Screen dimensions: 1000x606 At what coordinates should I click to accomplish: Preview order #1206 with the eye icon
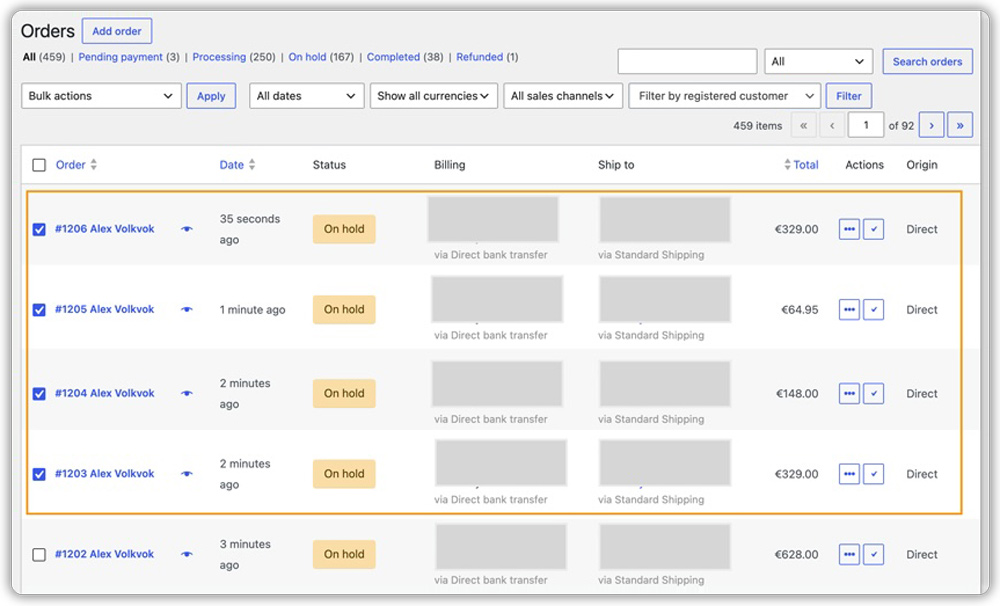(x=186, y=229)
